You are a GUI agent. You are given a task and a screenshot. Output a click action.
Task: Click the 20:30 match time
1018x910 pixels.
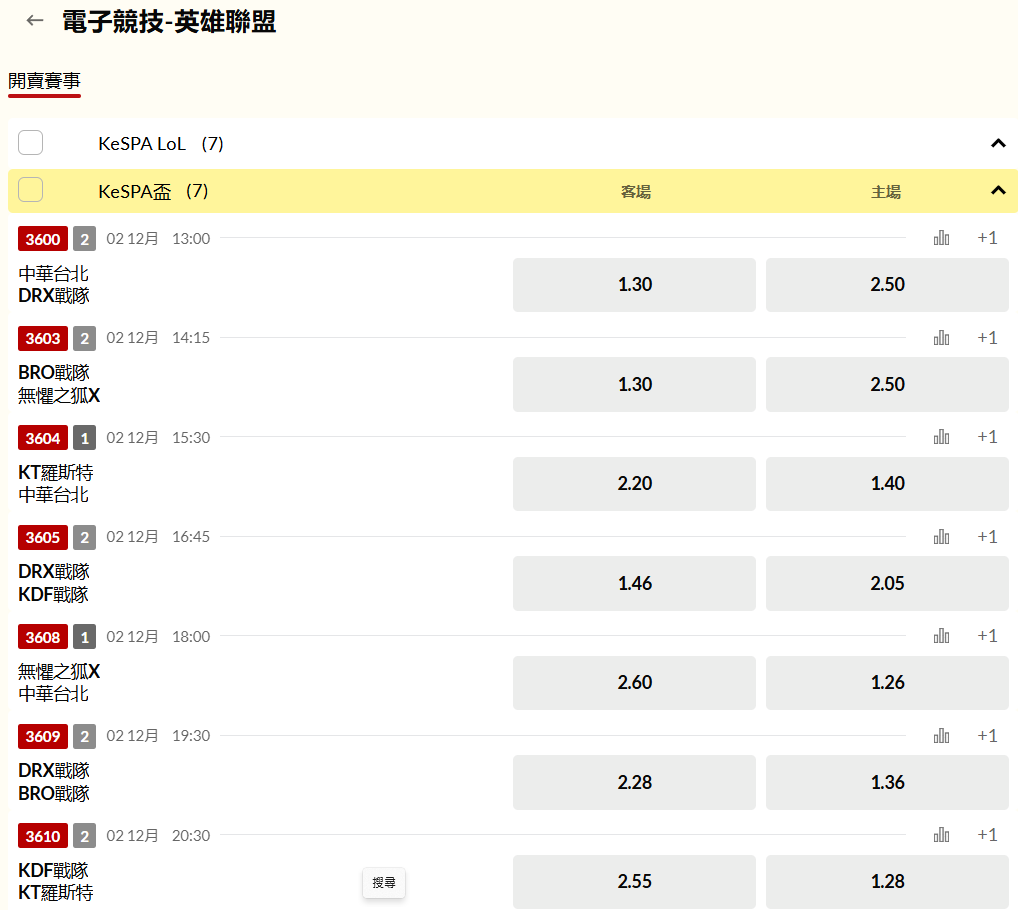[x=191, y=835]
